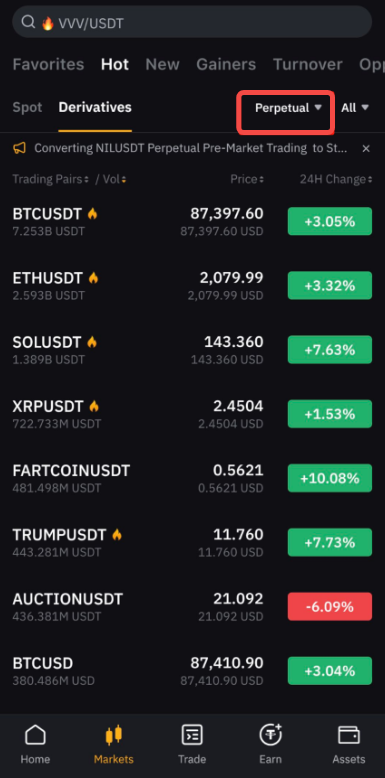Open the Trade icon in bottom bar
This screenshot has width=385, height=778.
[192, 735]
